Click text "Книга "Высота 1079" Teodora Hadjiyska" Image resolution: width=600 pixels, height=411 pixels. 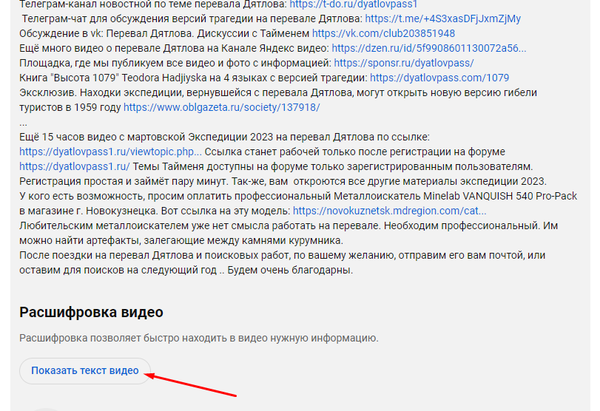(x=114, y=78)
